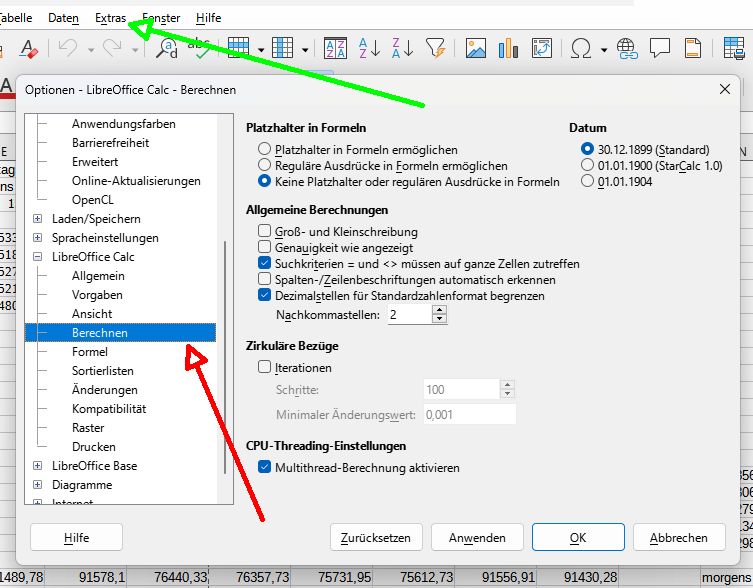The width and height of the screenshot is (753, 588).
Task: Open the Fenster menu
Action: 161,18
